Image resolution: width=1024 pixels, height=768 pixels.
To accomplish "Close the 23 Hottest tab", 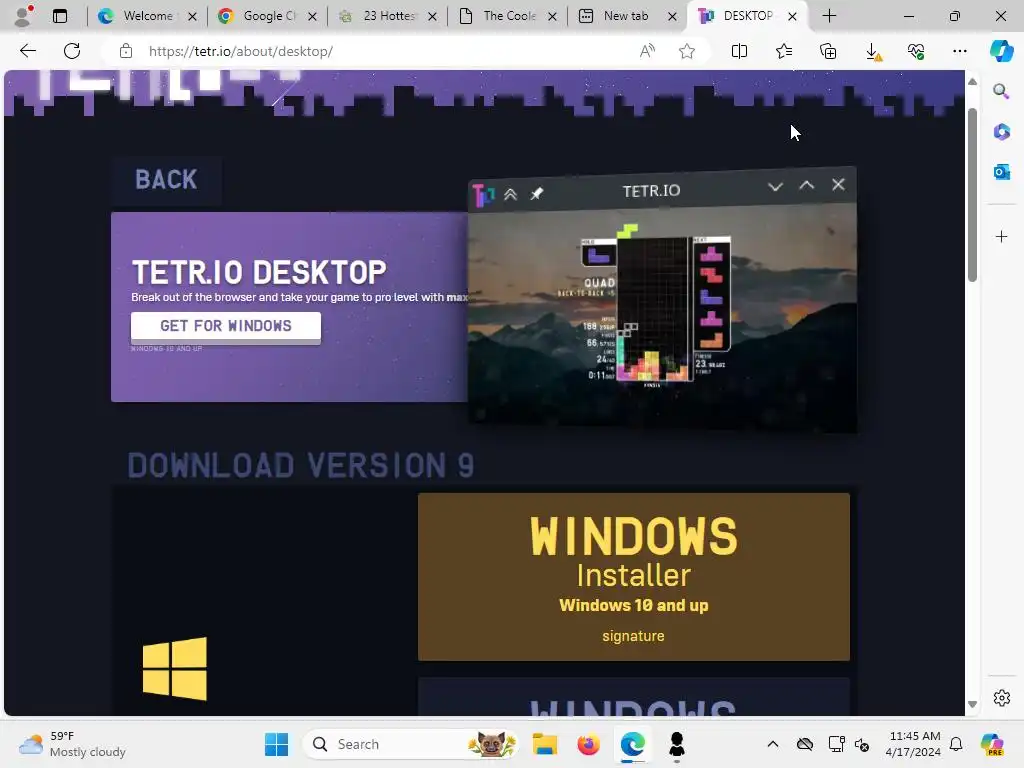I will coord(432,16).
